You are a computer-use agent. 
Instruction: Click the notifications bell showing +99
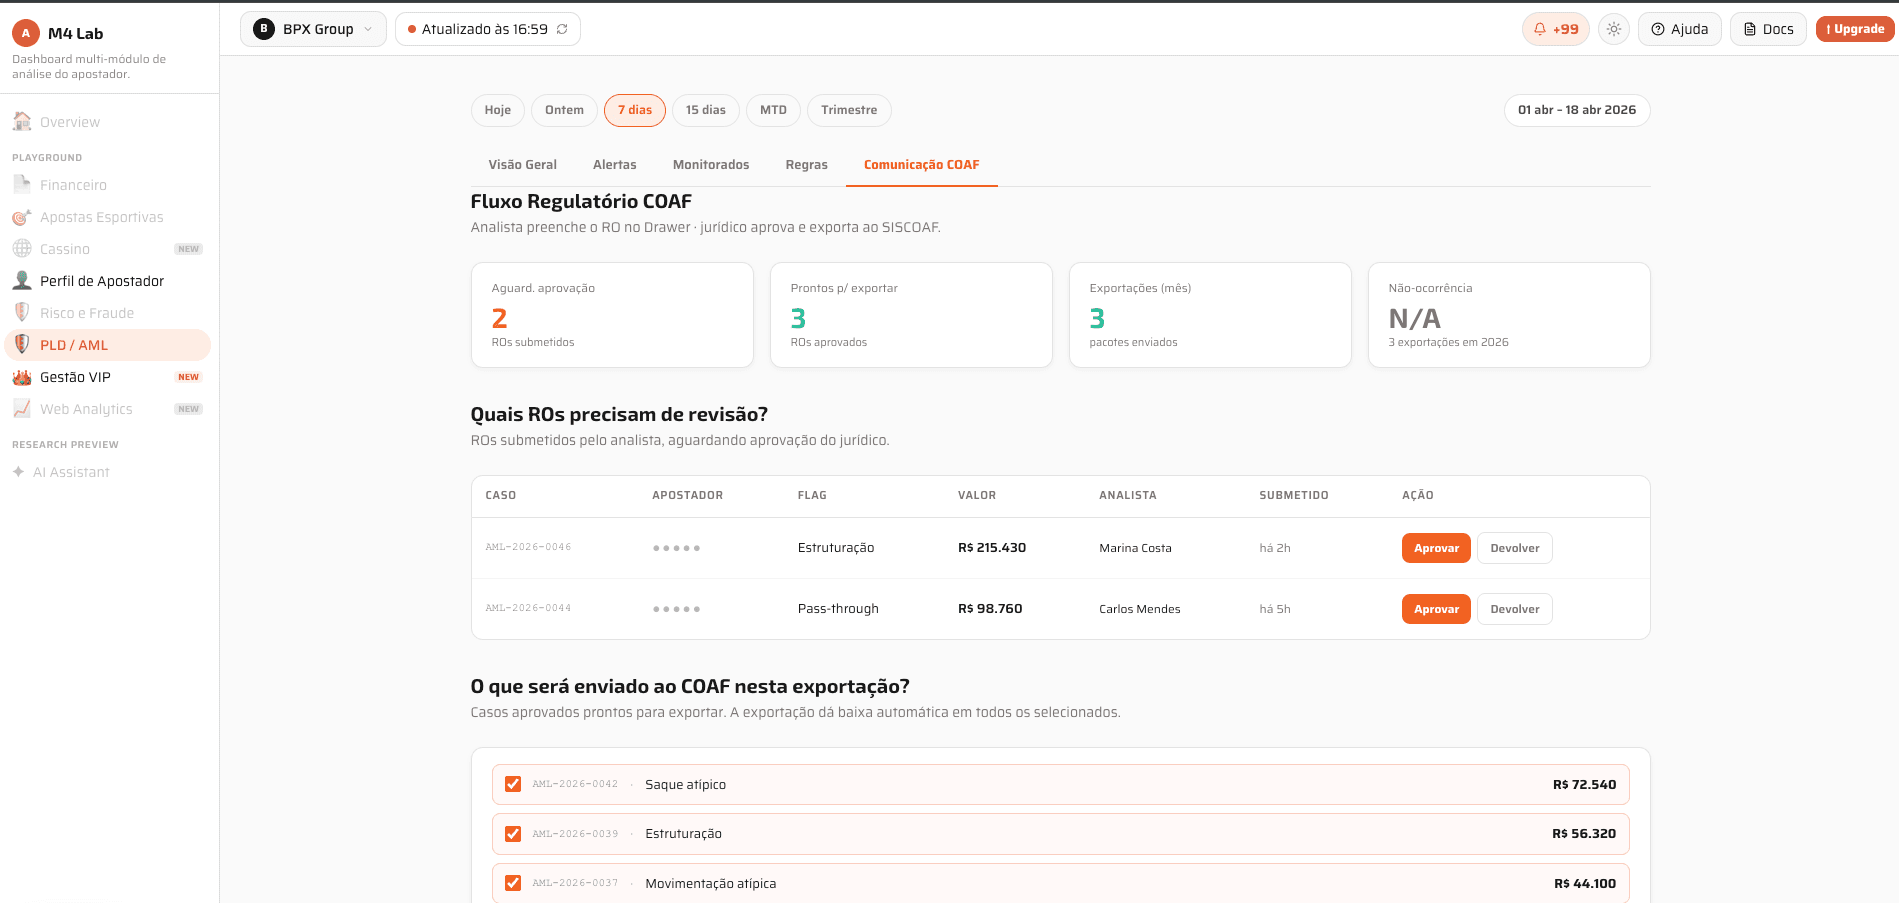pyautogui.click(x=1555, y=29)
